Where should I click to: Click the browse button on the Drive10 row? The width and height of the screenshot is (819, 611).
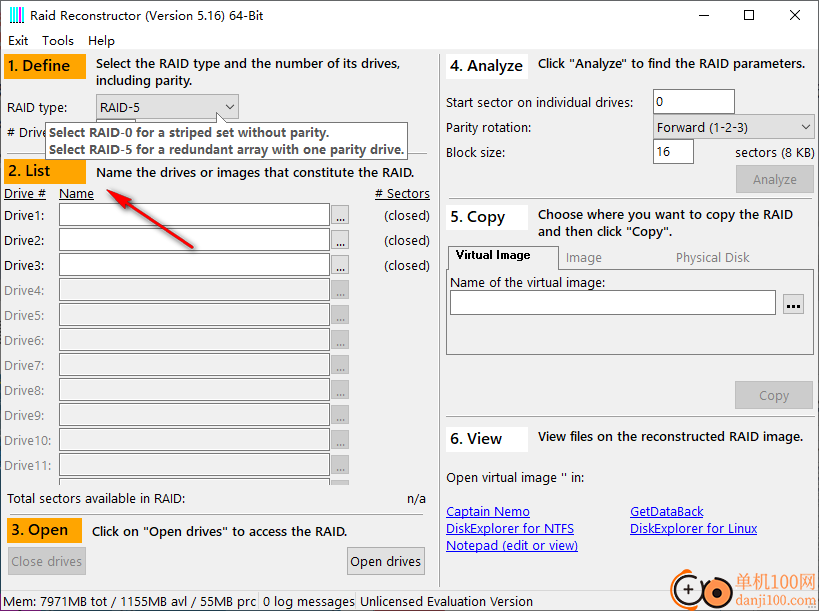(340, 440)
